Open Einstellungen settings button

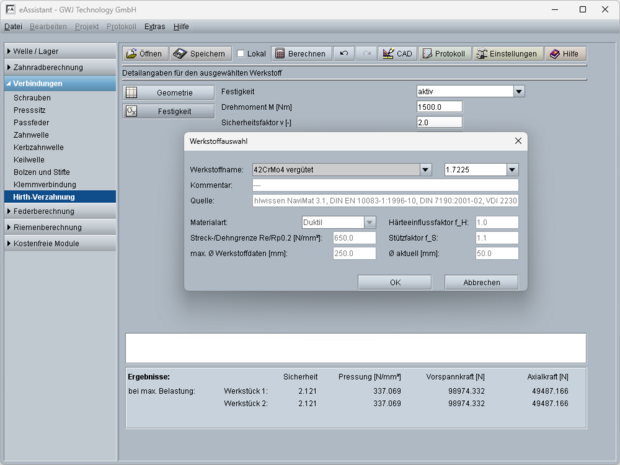[x=508, y=53]
